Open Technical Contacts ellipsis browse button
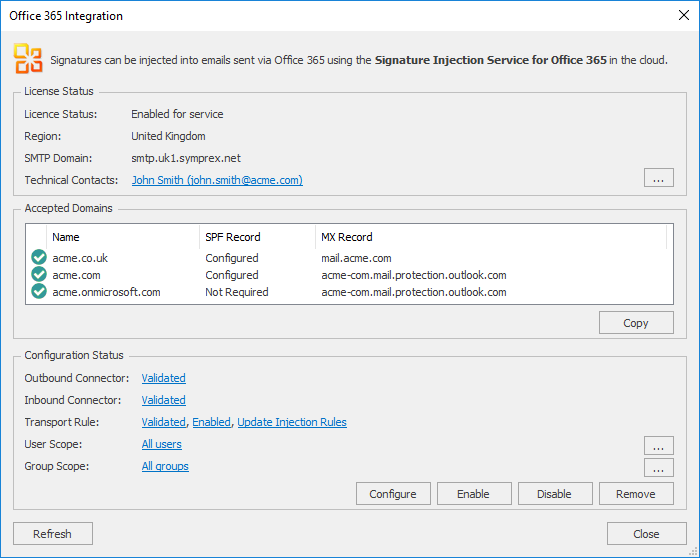700x558 pixels. click(658, 178)
